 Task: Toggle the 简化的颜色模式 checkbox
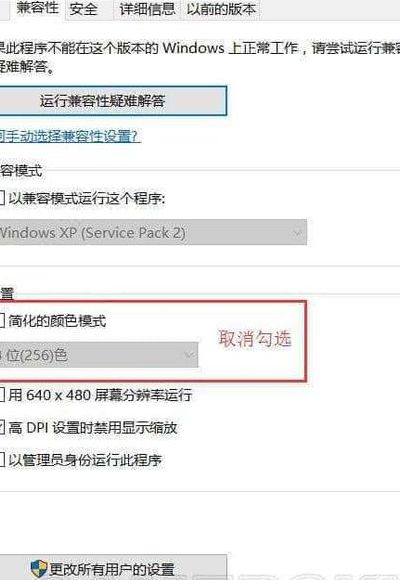click(x=1, y=320)
